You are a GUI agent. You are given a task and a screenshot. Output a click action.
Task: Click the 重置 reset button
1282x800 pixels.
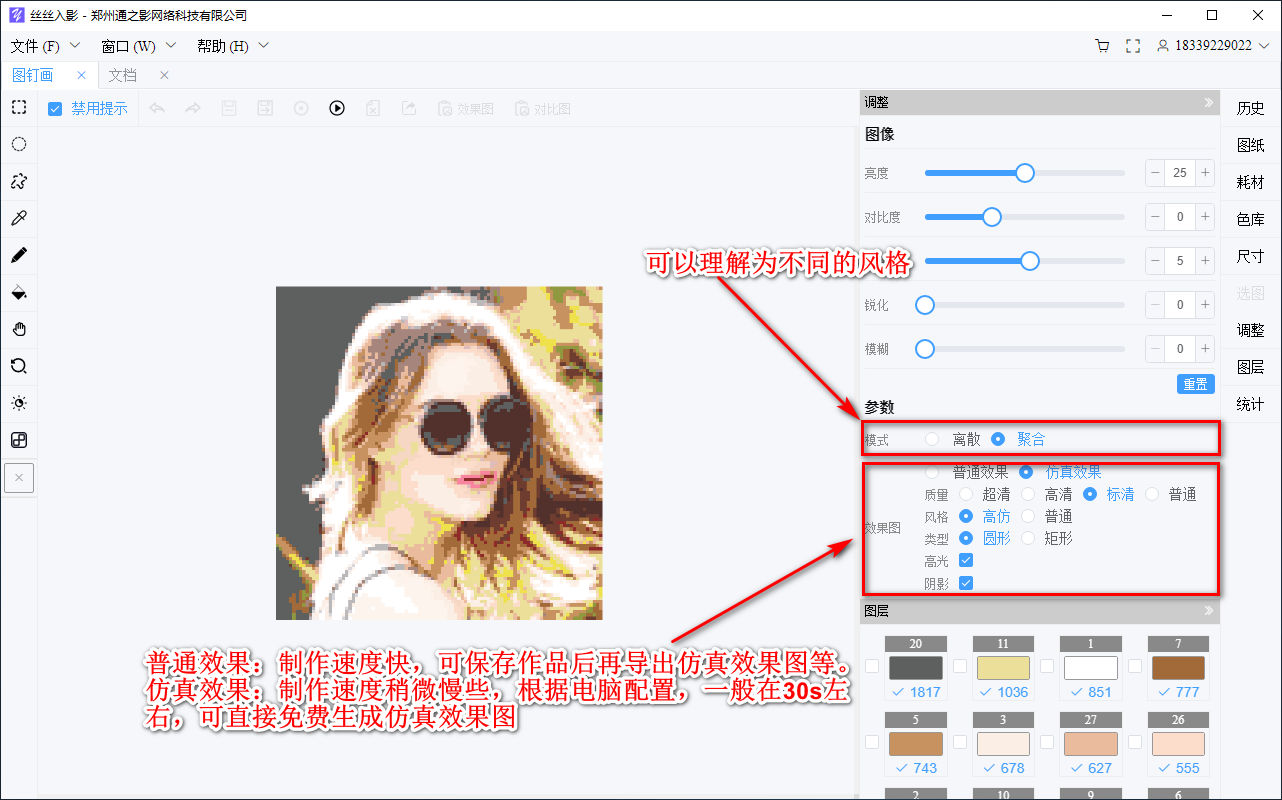point(1195,383)
